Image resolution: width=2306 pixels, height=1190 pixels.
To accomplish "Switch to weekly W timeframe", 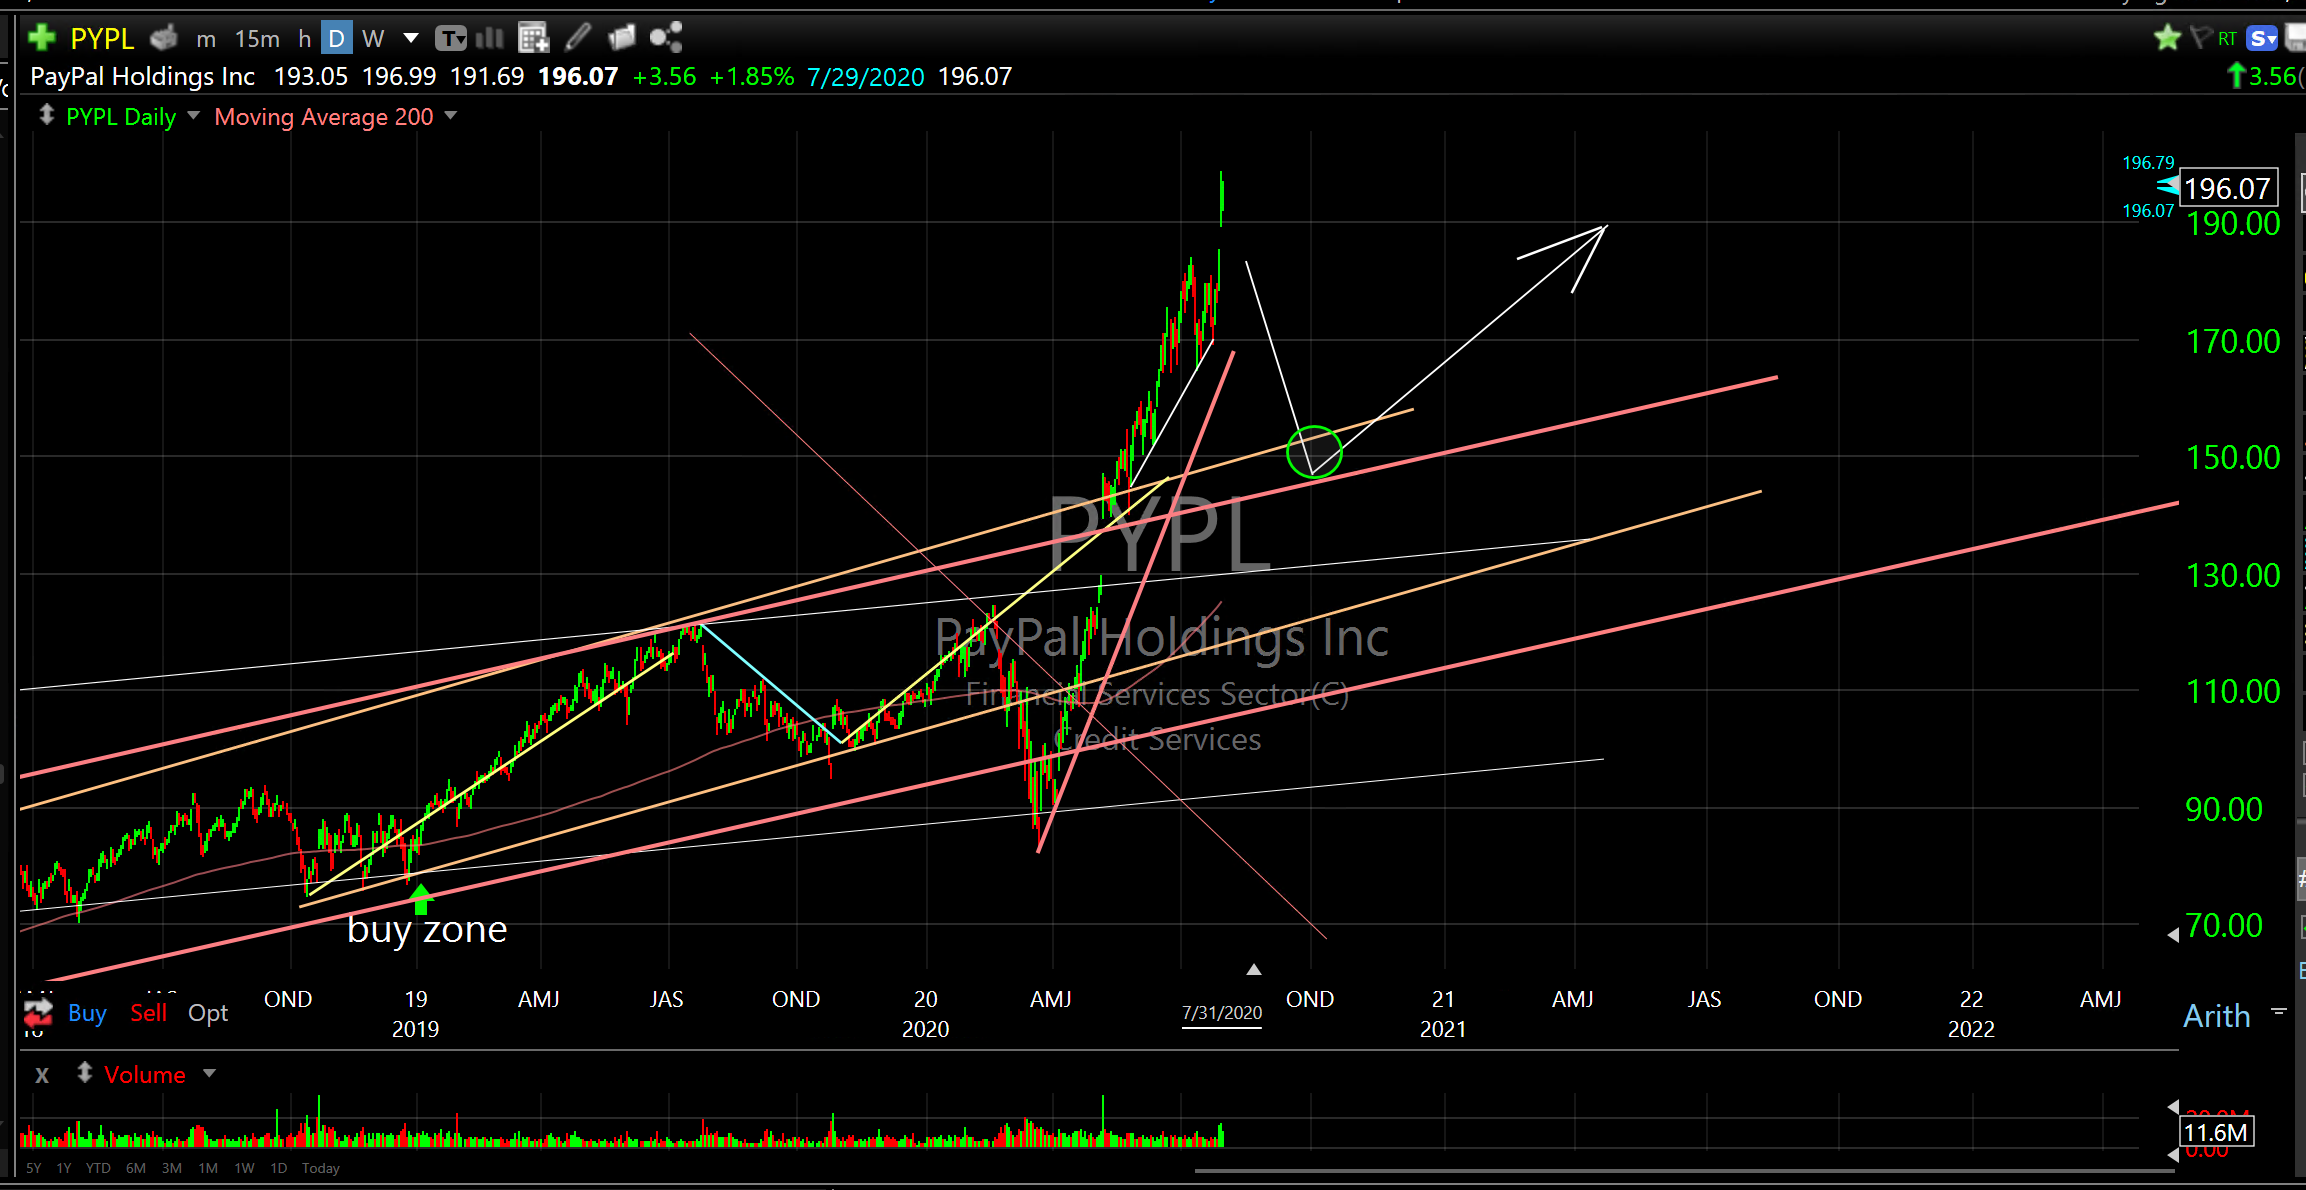I will point(373,38).
